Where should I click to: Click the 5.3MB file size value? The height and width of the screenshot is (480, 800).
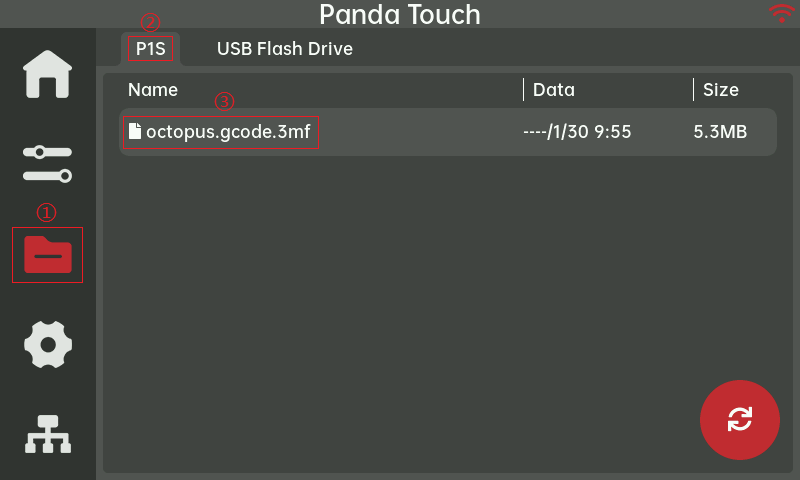[721, 132]
